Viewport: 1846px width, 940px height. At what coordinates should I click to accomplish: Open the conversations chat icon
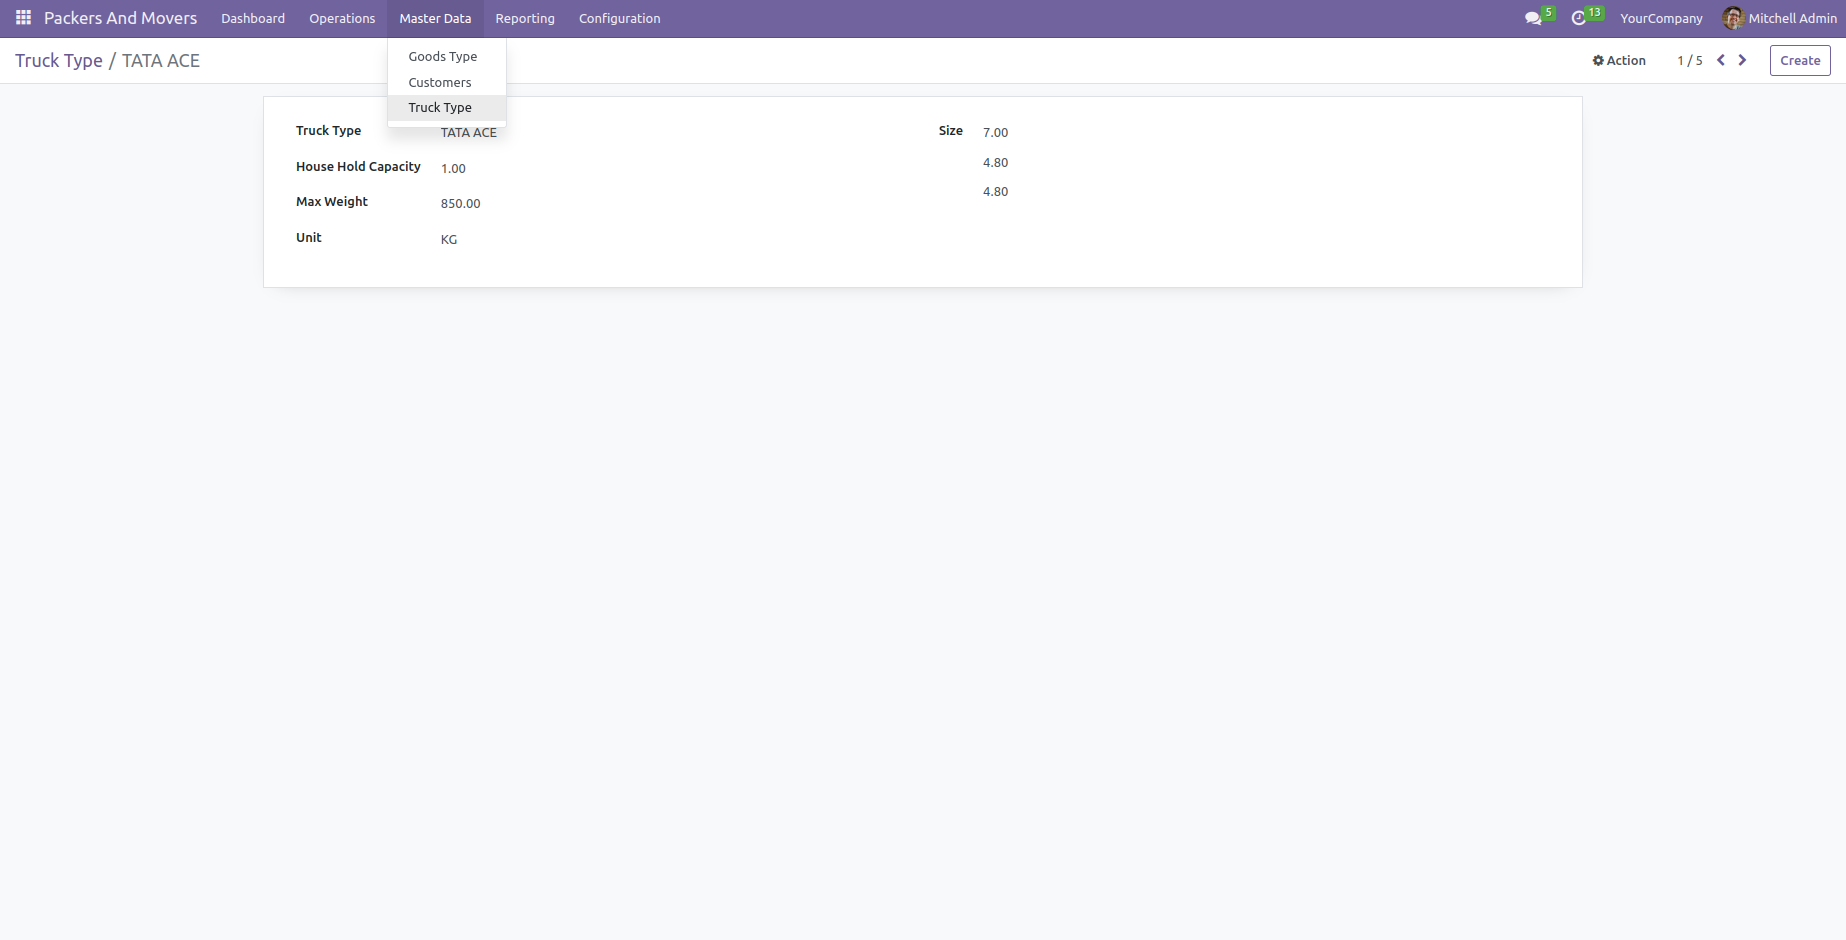coord(1533,18)
